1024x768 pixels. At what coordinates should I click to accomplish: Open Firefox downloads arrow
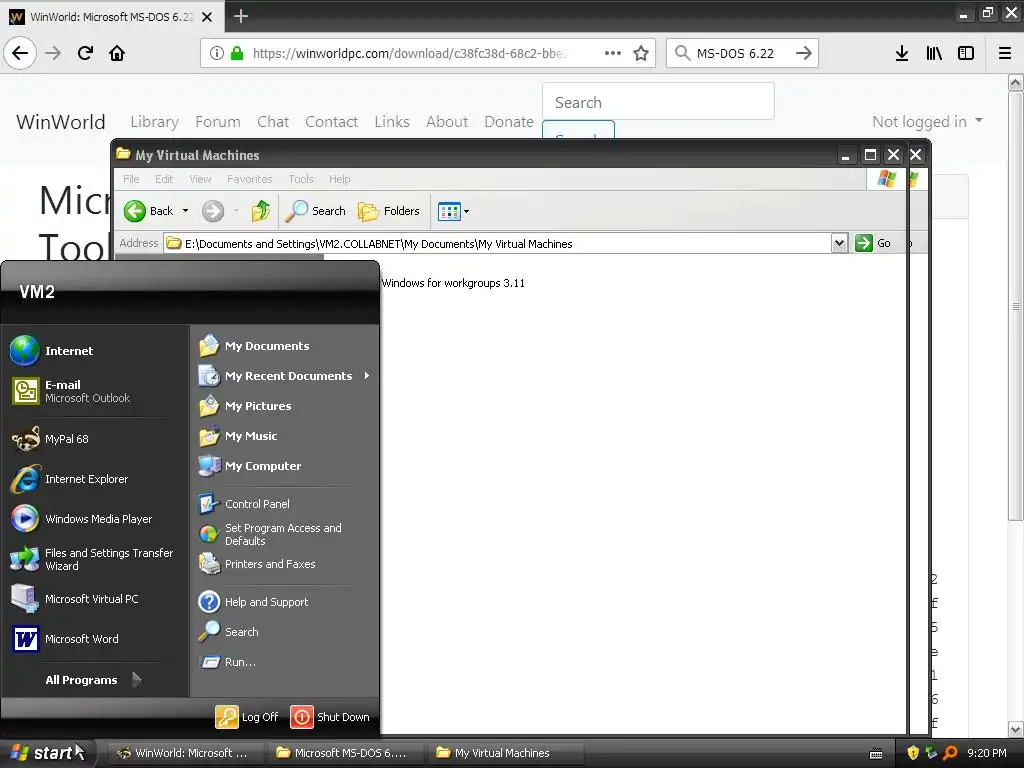[901, 53]
